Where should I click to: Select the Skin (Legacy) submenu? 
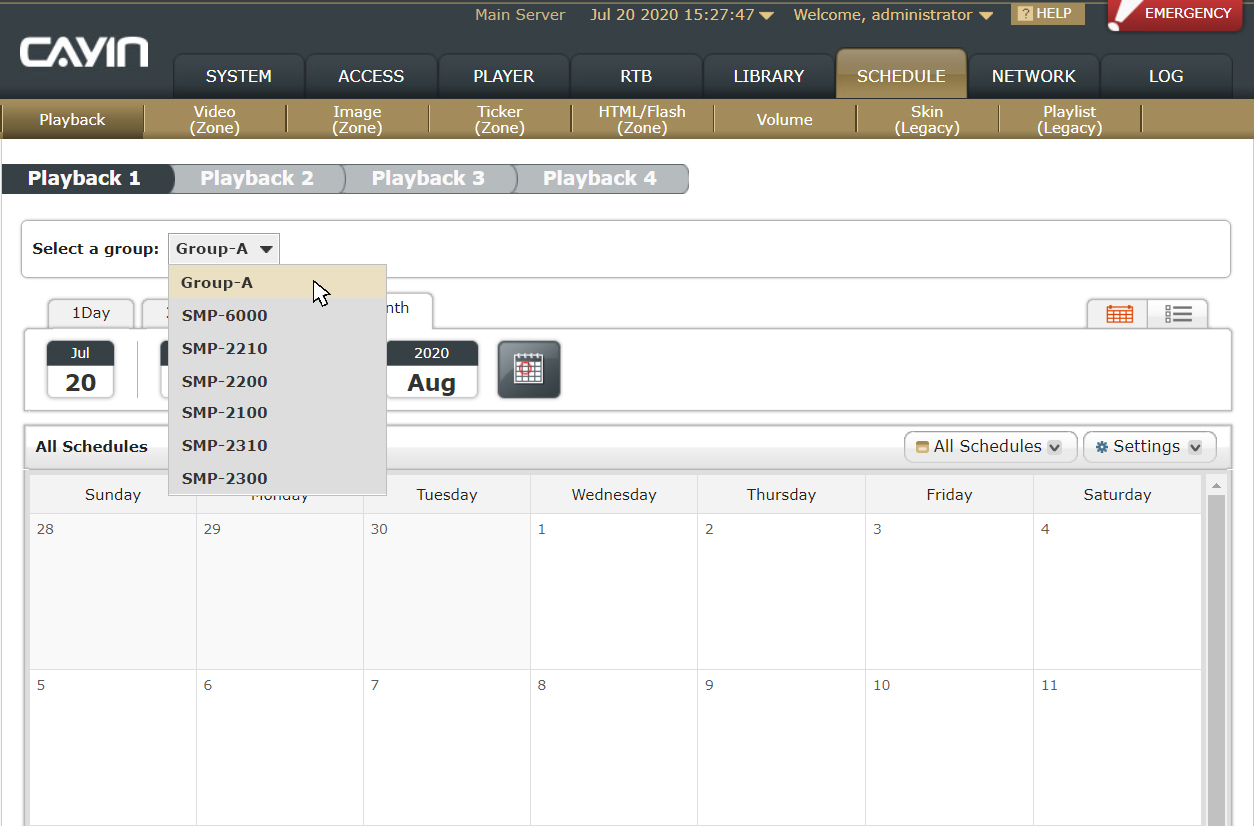[927, 119]
